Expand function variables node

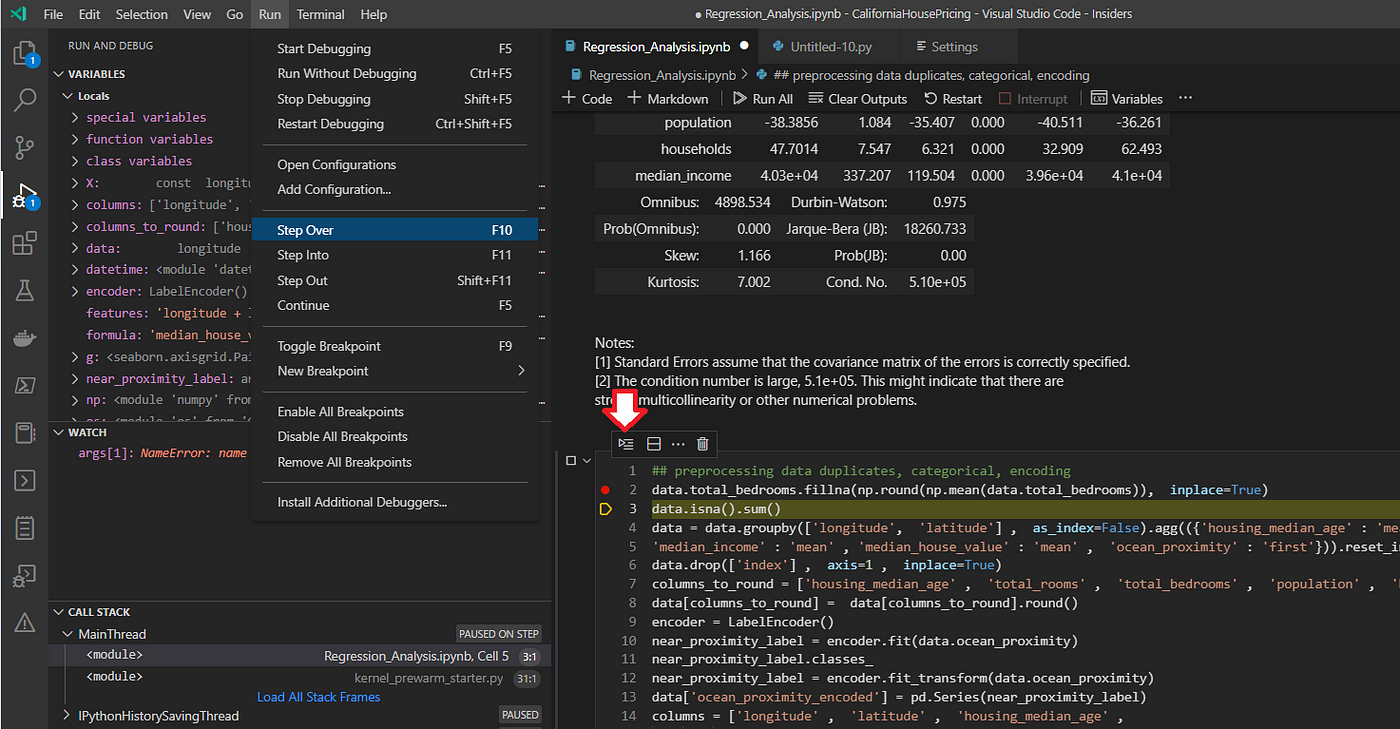click(75, 140)
